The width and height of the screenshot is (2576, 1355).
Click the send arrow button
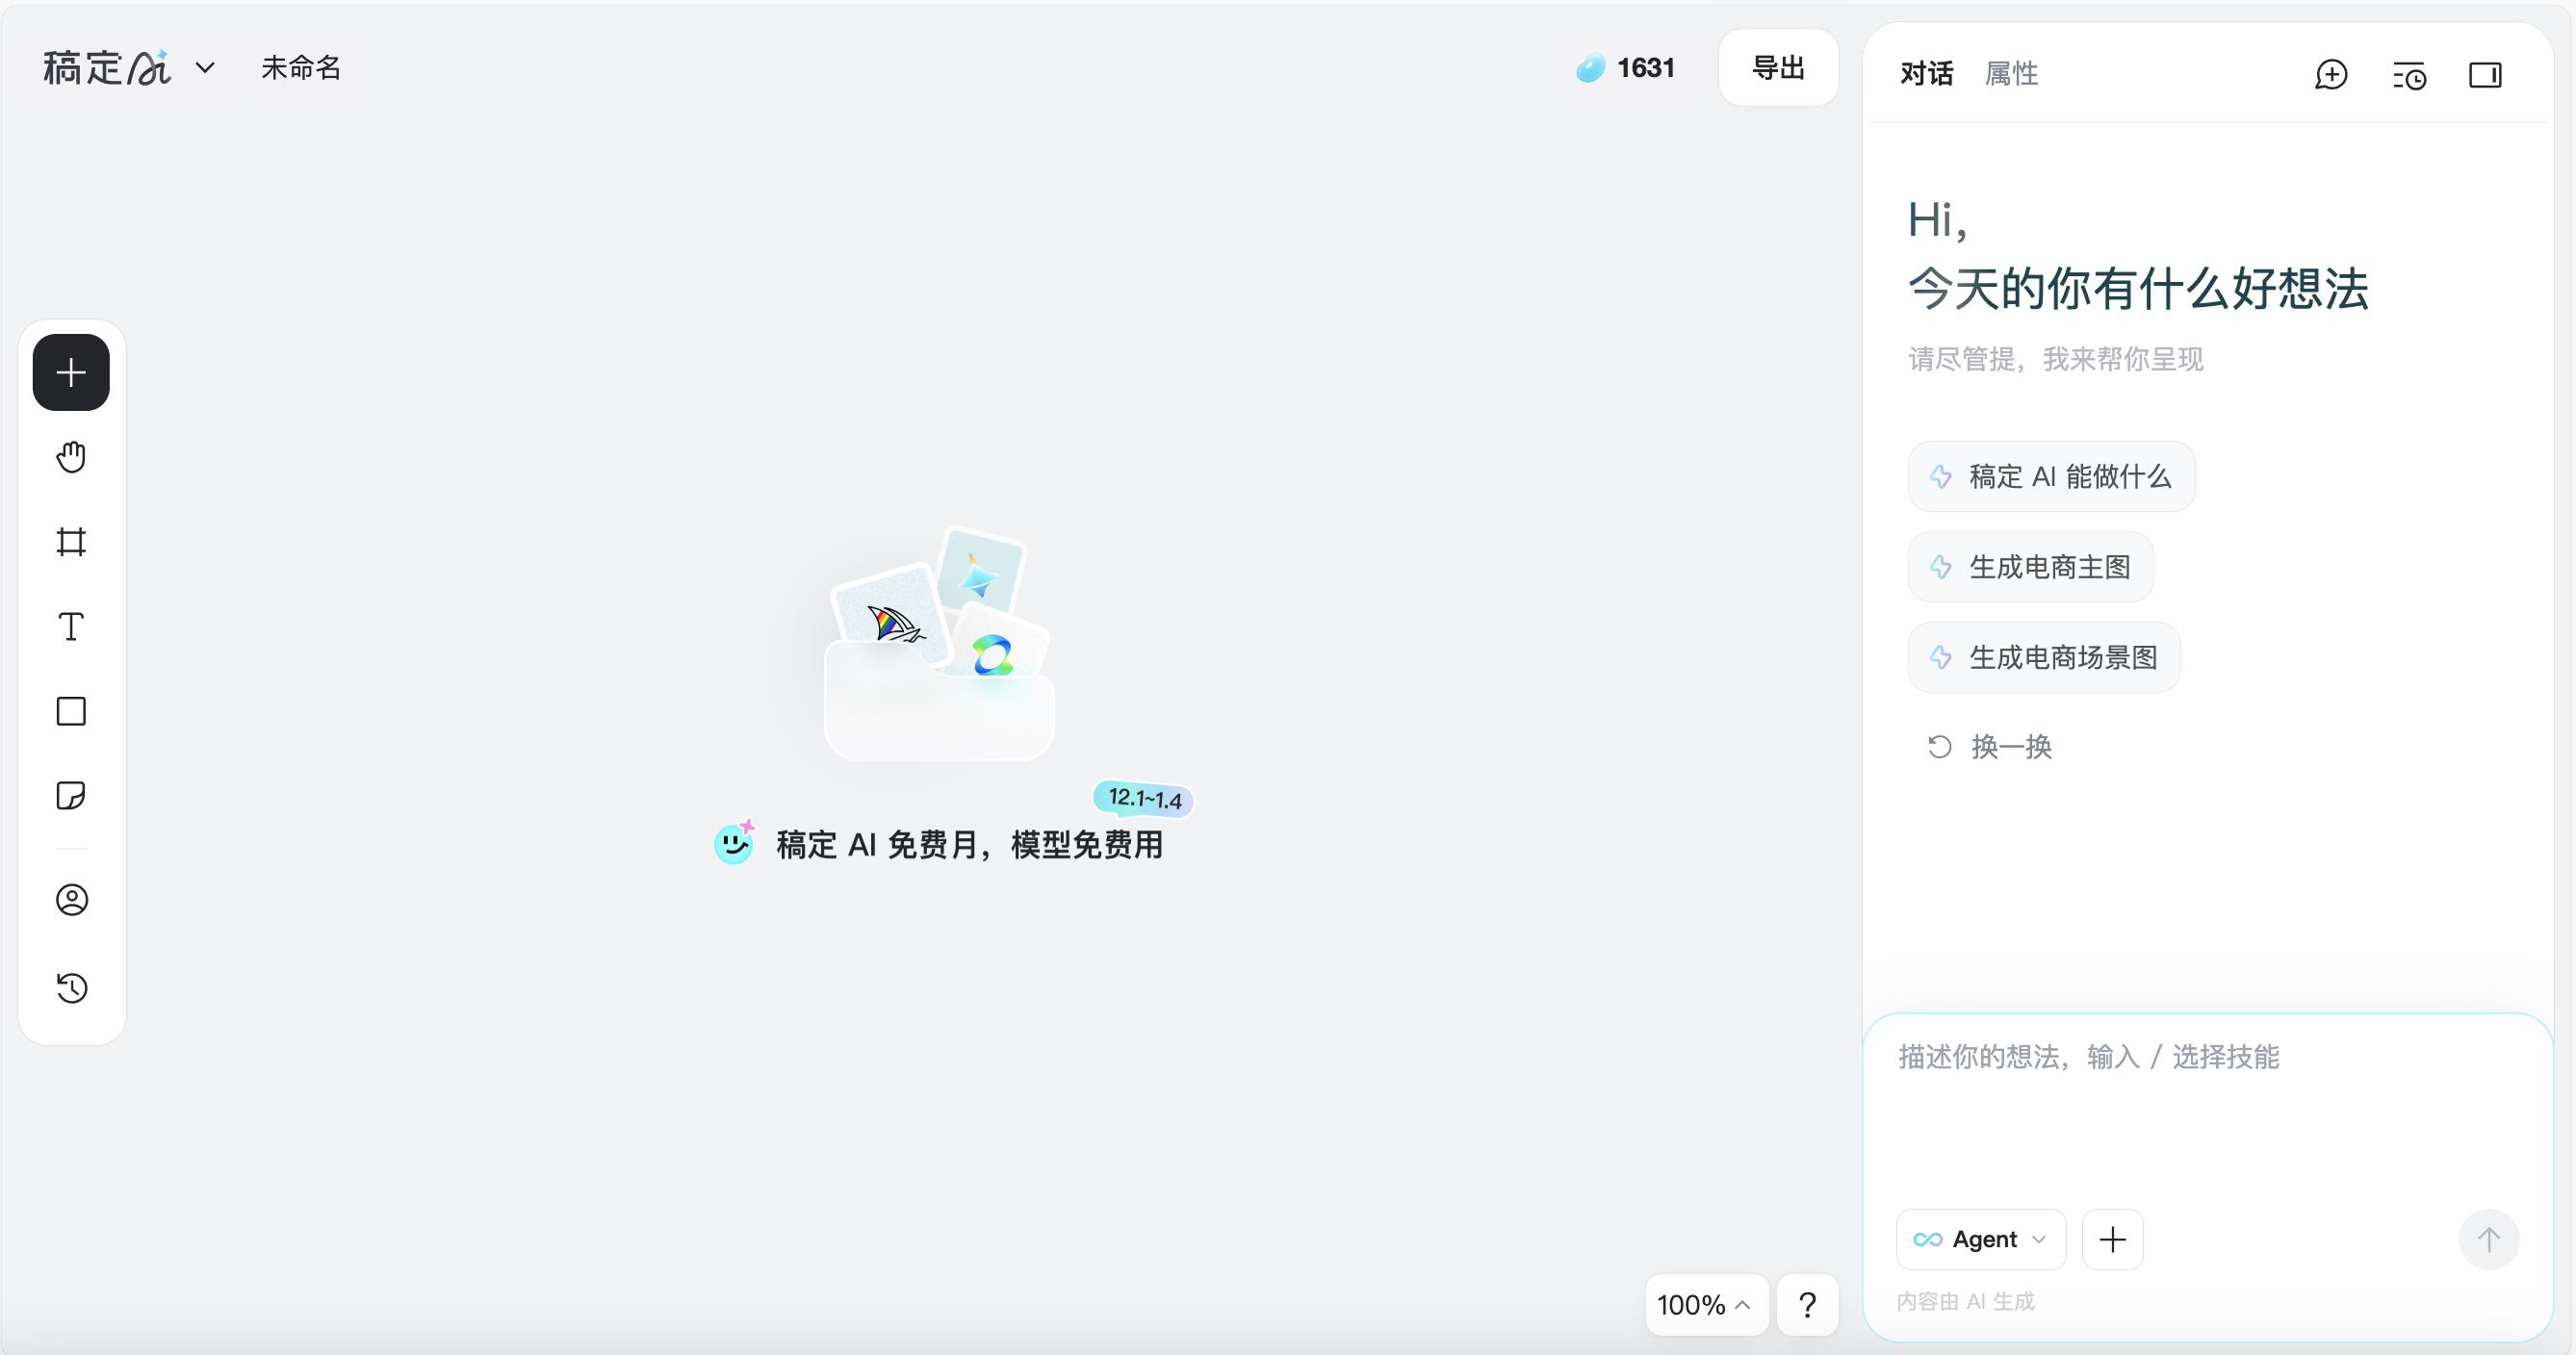[2488, 1240]
